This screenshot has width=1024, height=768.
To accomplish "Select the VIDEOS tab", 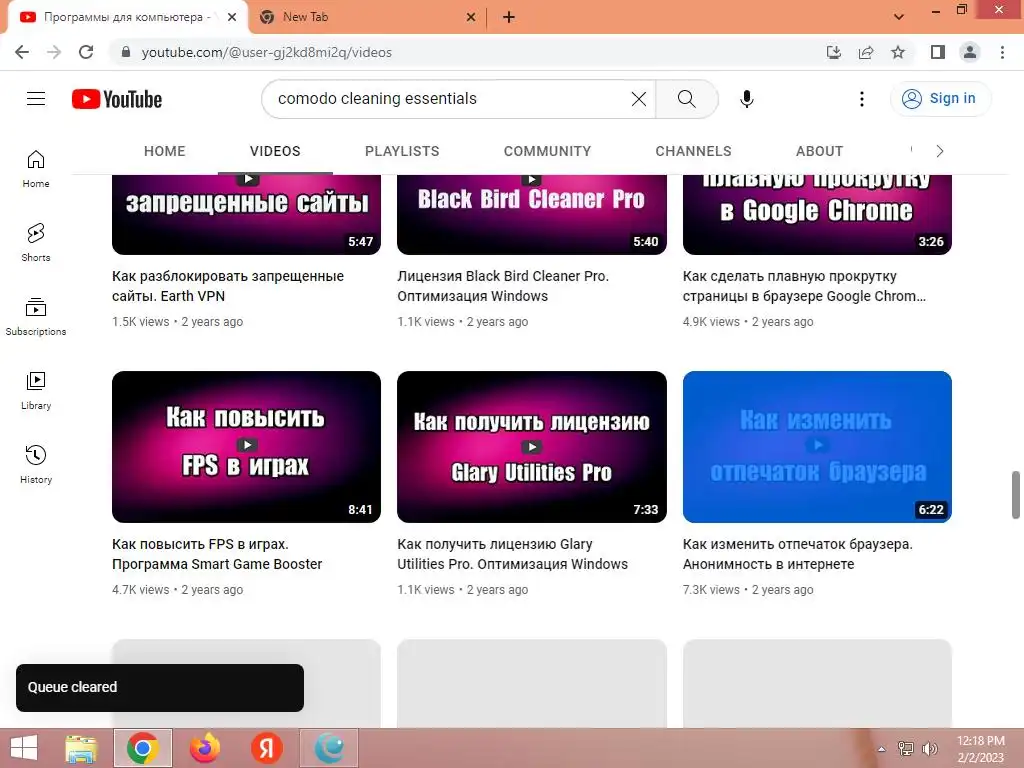I will click(x=275, y=152).
